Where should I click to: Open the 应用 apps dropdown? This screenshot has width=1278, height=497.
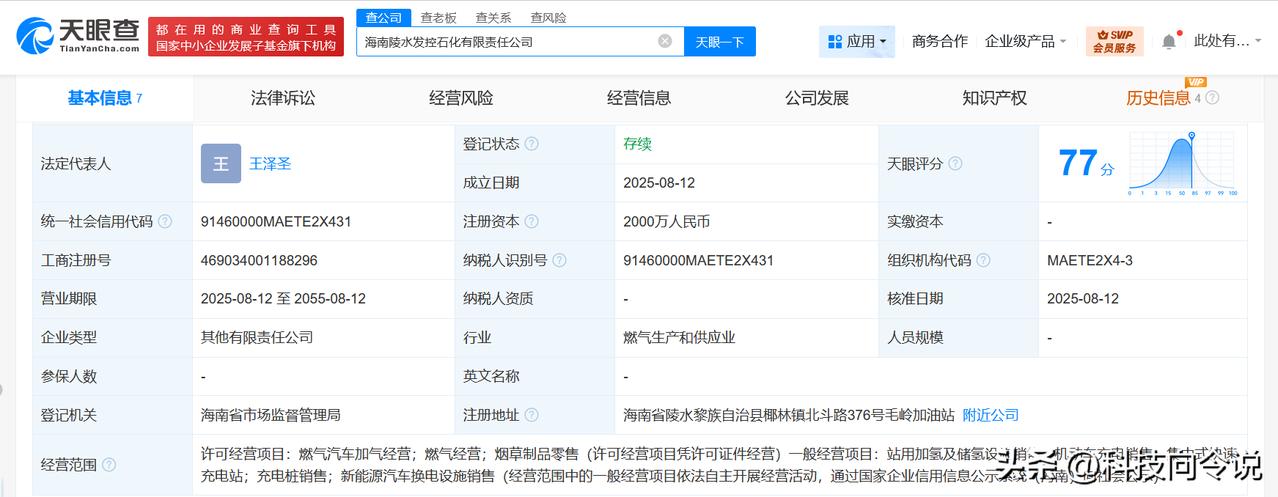pos(857,41)
